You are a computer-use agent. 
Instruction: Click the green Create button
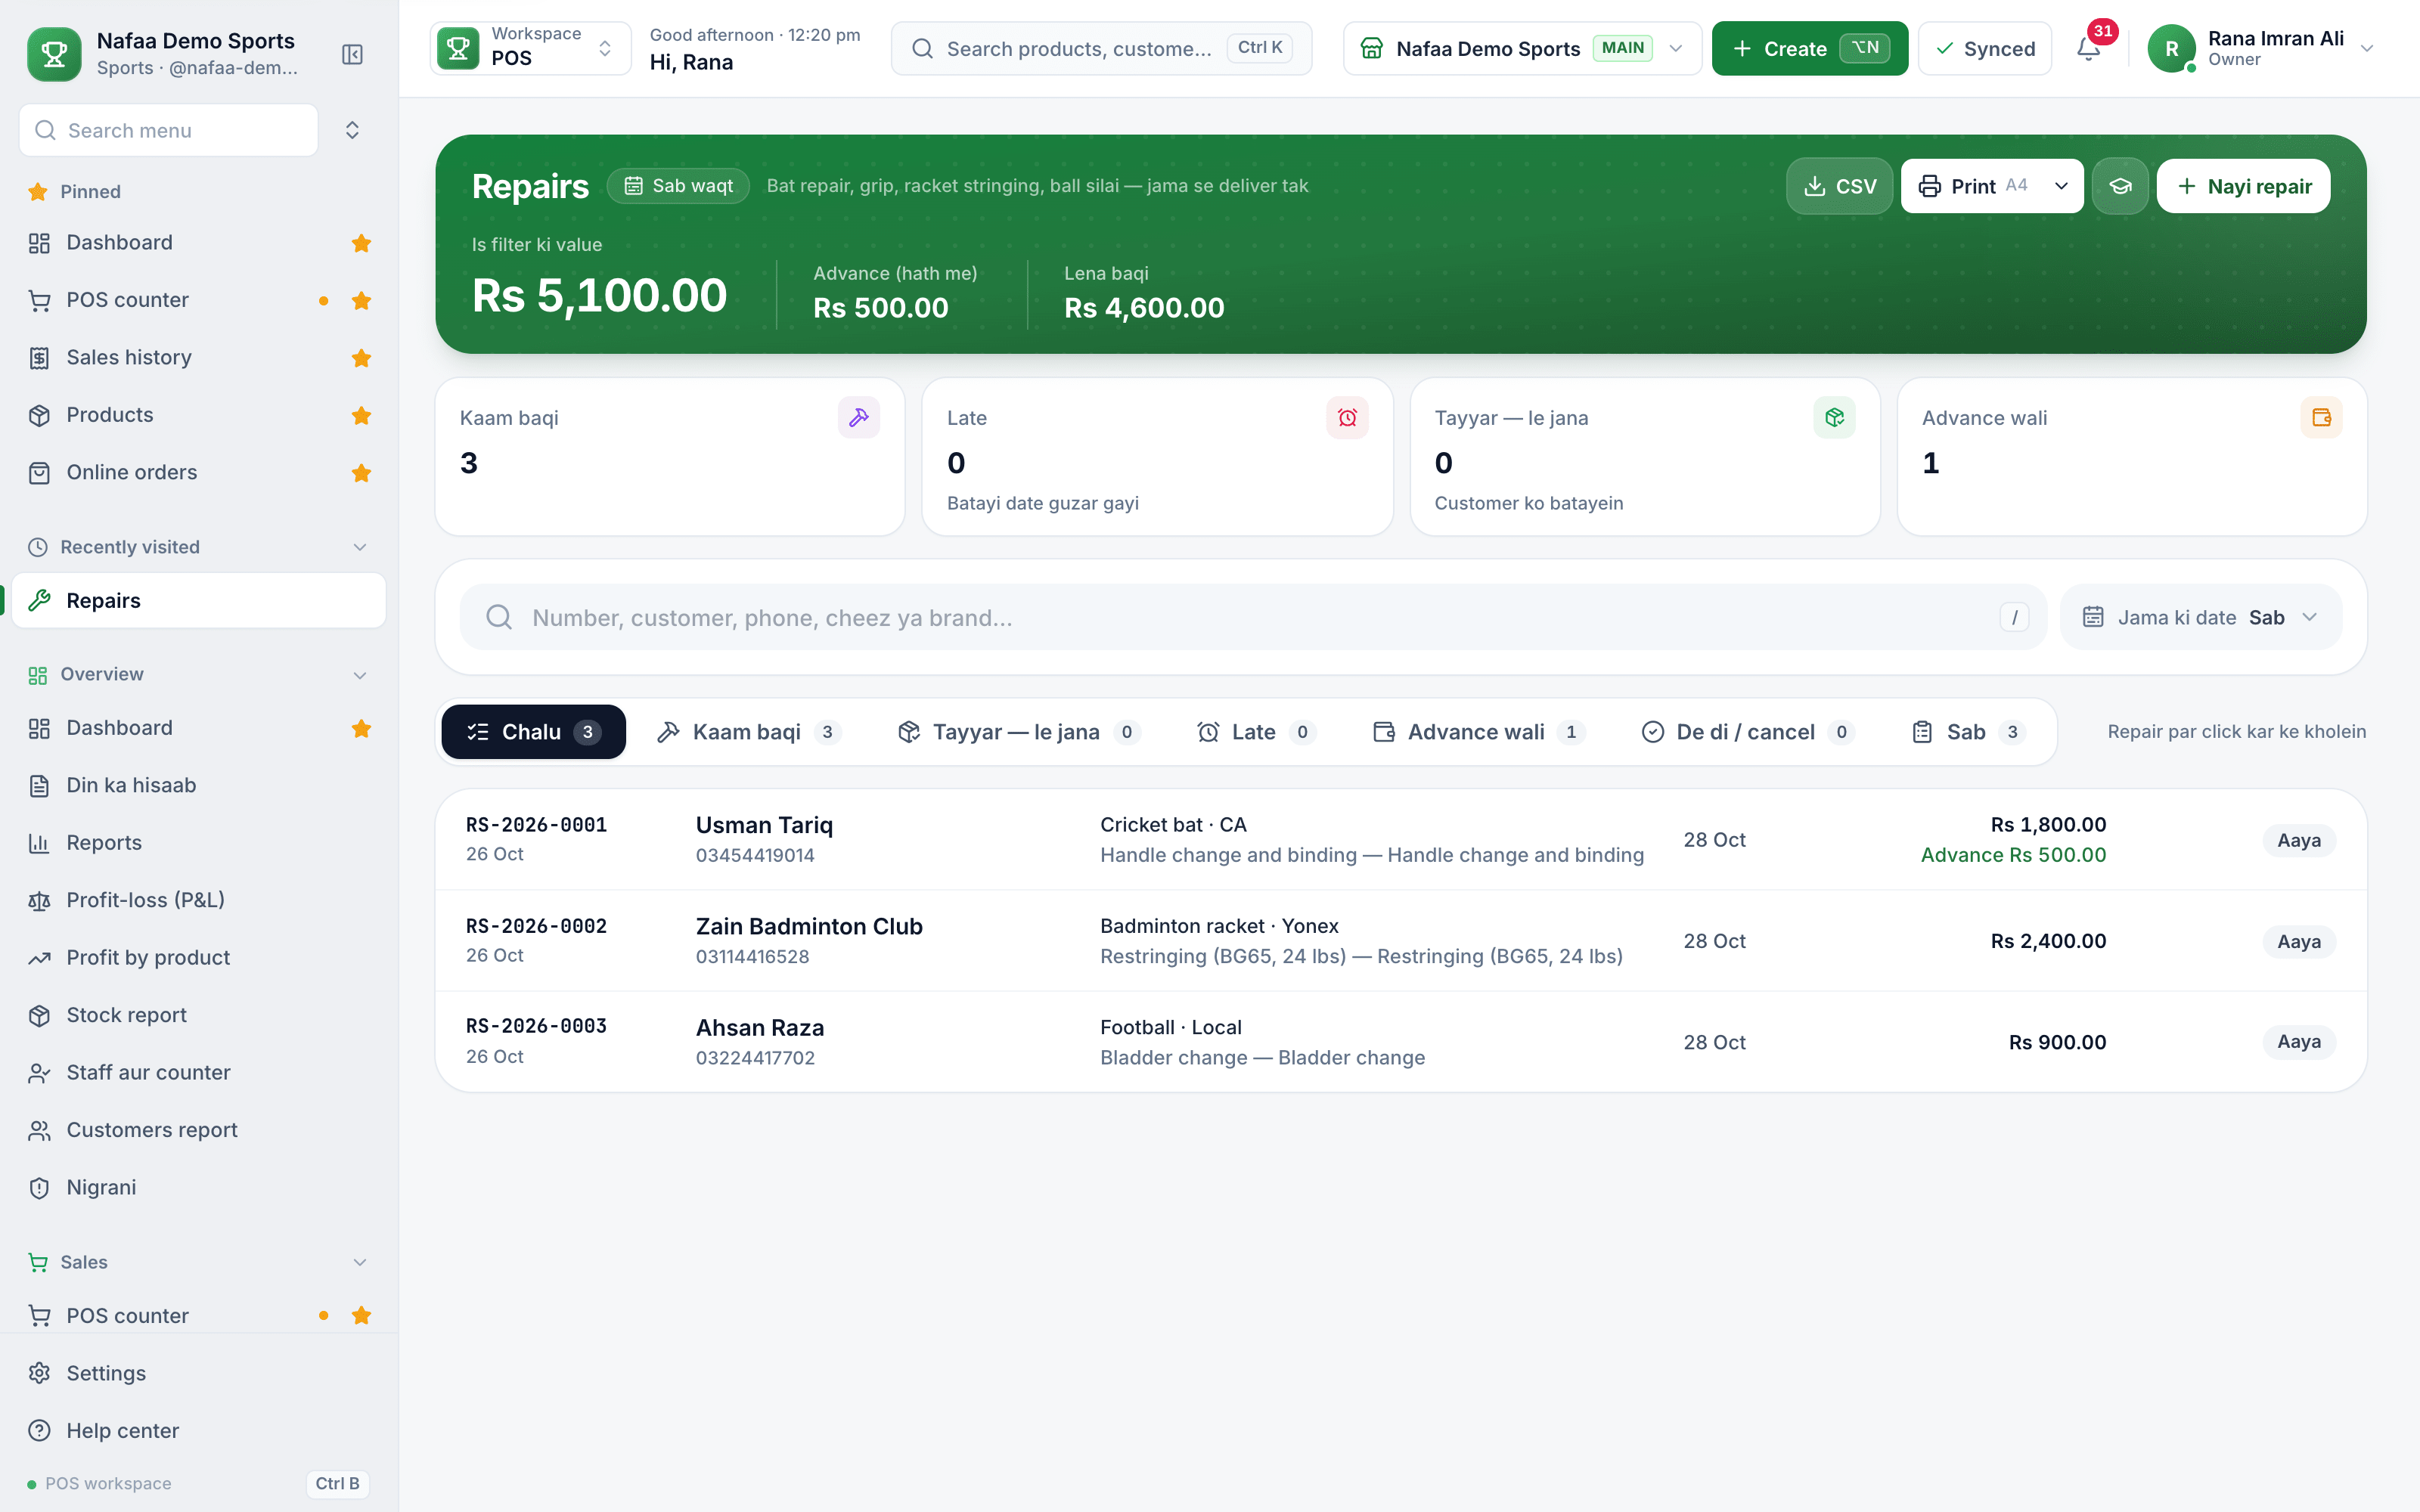1809,48
